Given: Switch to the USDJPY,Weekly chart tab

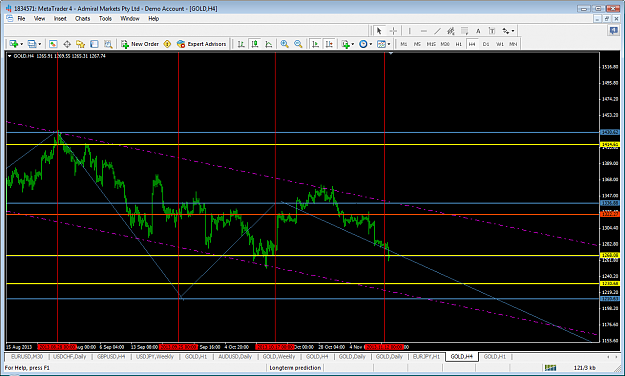Looking at the screenshot, I should pyautogui.click(x=155, y=356).
